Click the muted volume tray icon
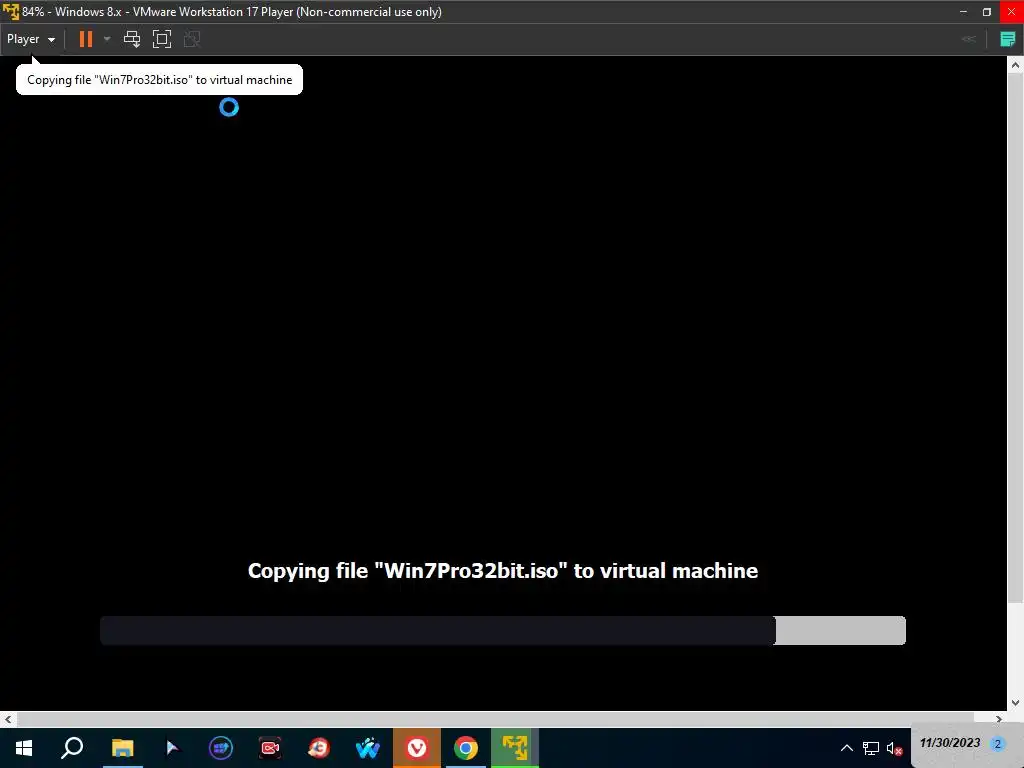The width and height of the screenshot is (1024, 768). [x=895, y=748]
